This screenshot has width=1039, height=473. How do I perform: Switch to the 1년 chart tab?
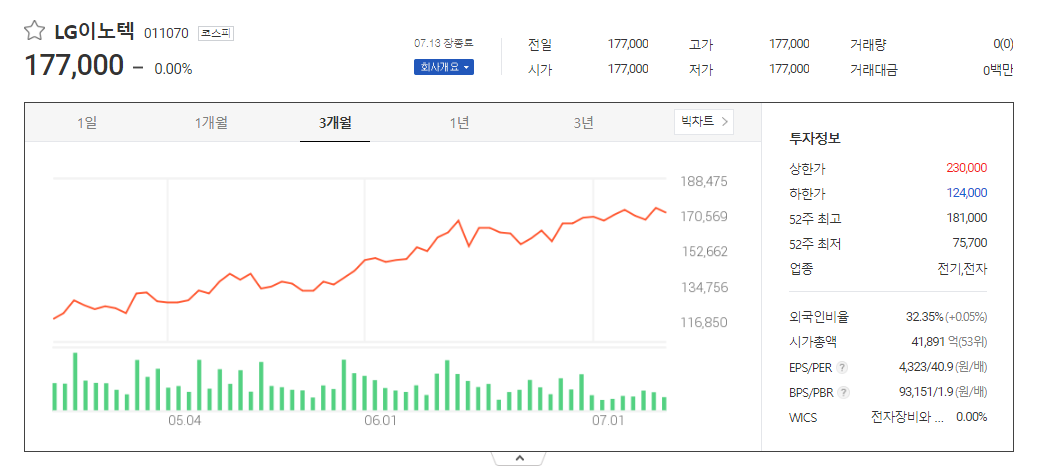459,123
